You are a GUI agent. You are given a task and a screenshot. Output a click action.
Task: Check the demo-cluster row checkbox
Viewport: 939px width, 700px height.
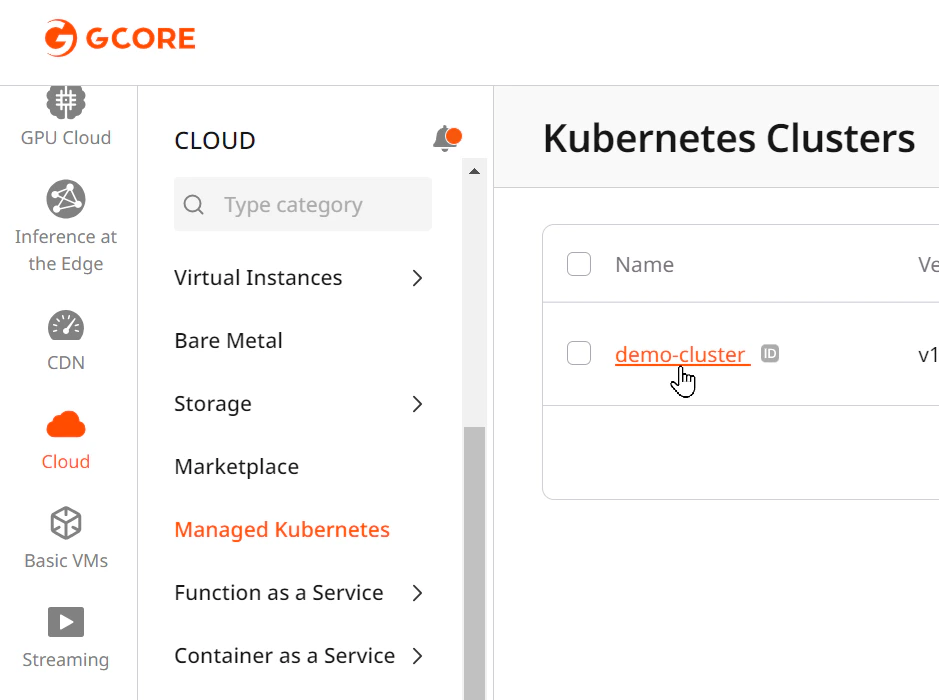(x=578, y=353)
